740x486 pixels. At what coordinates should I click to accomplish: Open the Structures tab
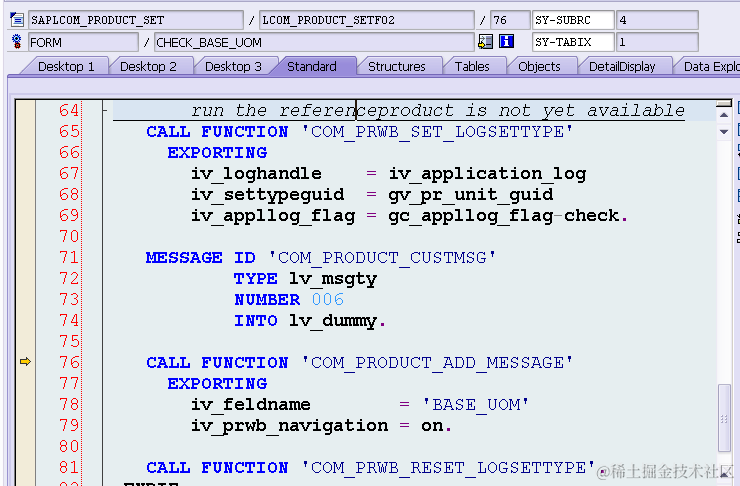pyautogui.click(x=396, y=67)
